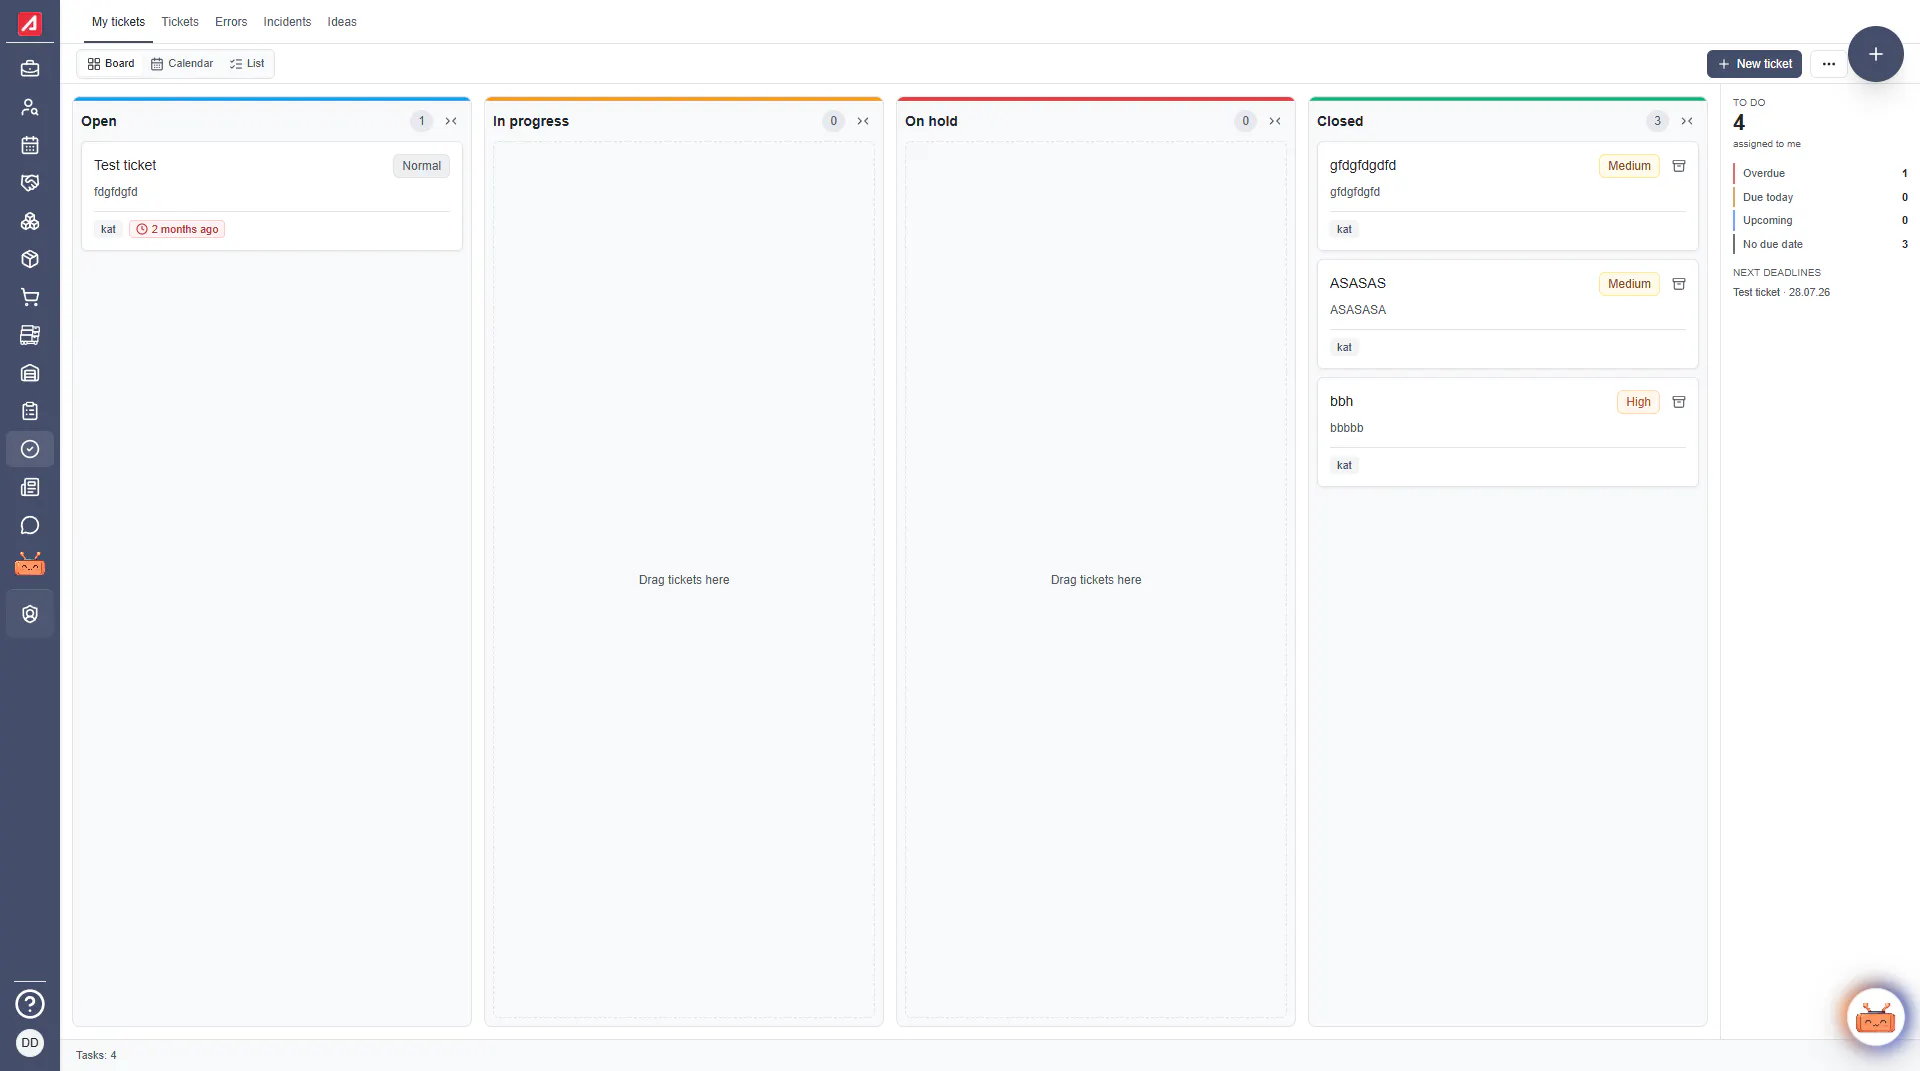Open the newspaper documents sidebar icon

coord(30,487)
